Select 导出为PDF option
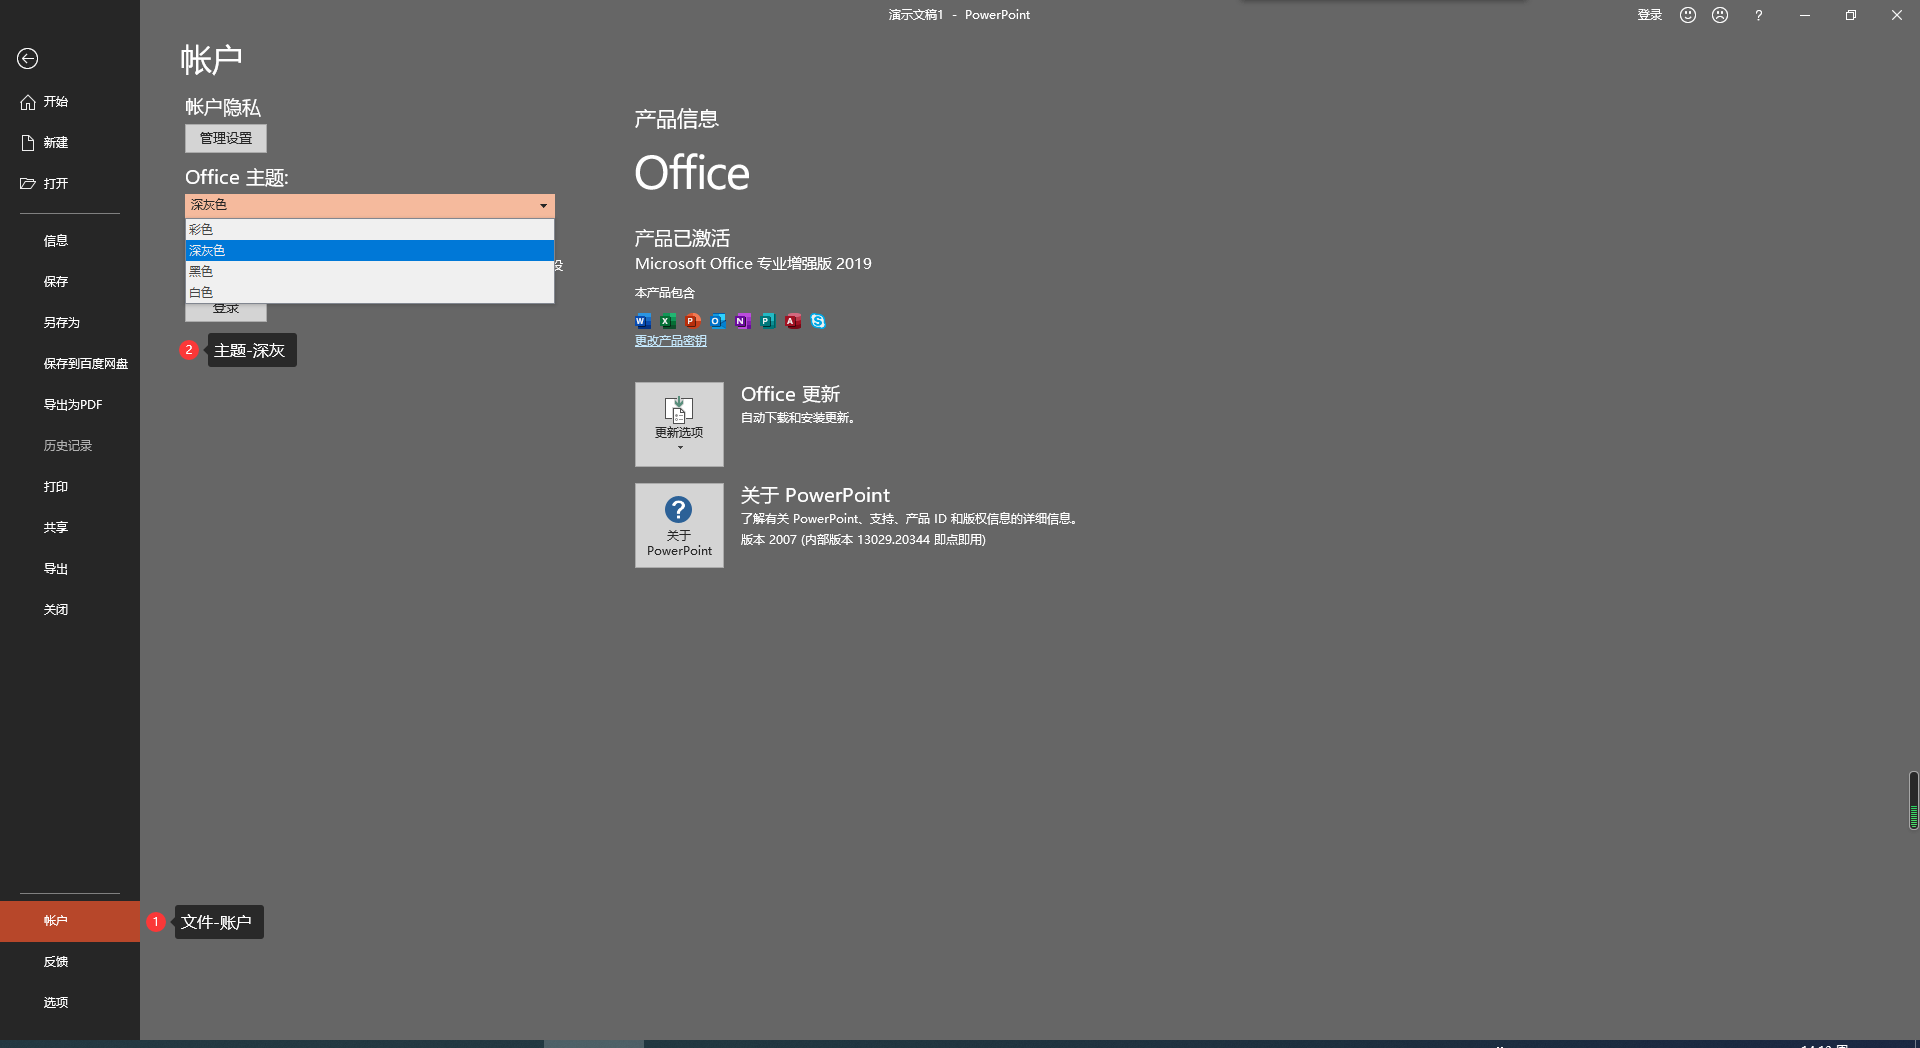Screen dimensions: 1920x1048 click(x=73, y=405)
